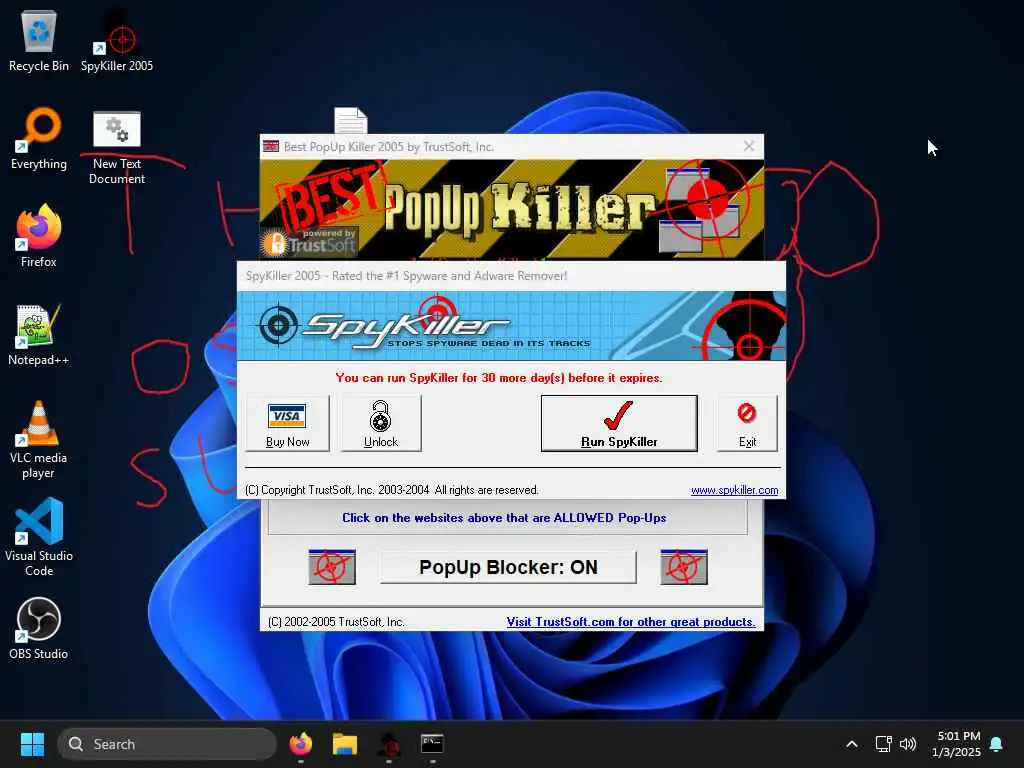The height and width of the screenshot is (768, 1024).
Task: Select the text file icon behind the PopUp Killer window
Action: tap(351, 120)
